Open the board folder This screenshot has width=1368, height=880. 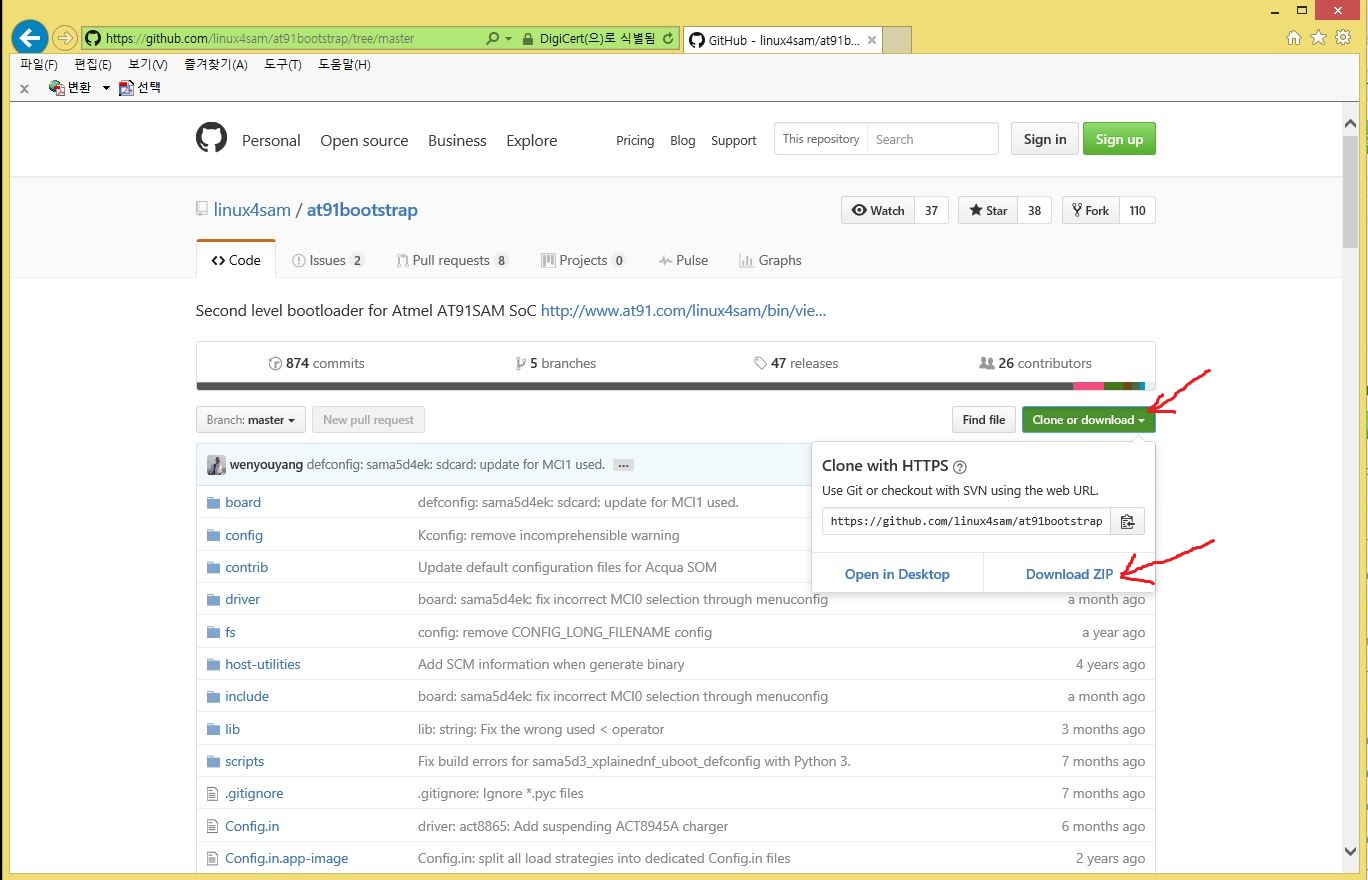click(x=243, y=502)
